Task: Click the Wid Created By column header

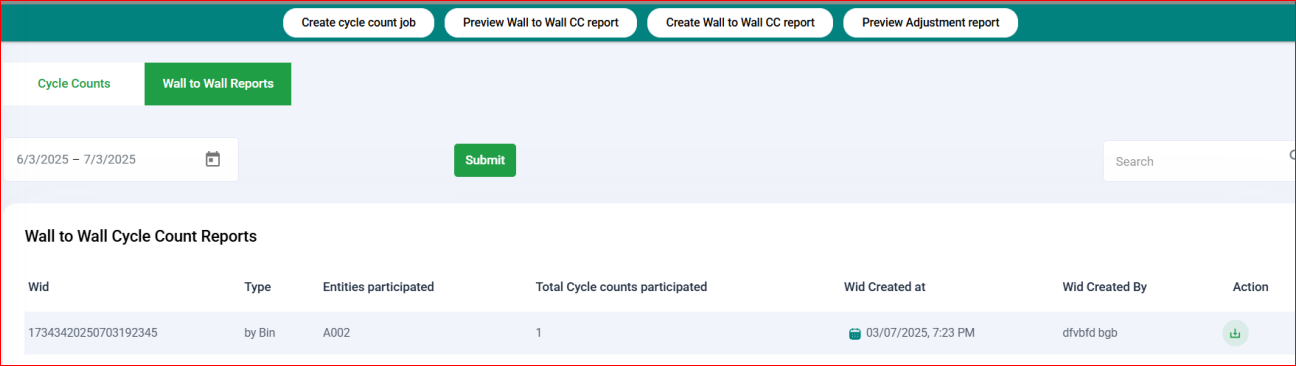Action: 1104,287
